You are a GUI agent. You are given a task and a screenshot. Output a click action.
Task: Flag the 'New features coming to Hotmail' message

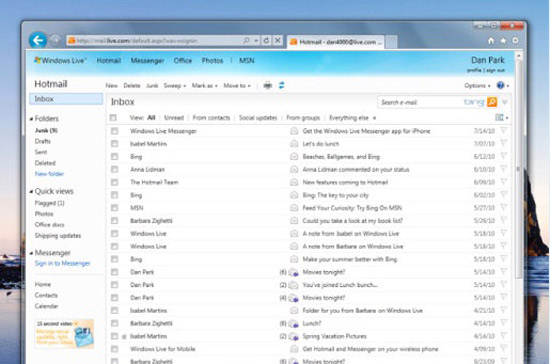pos(504,182)
